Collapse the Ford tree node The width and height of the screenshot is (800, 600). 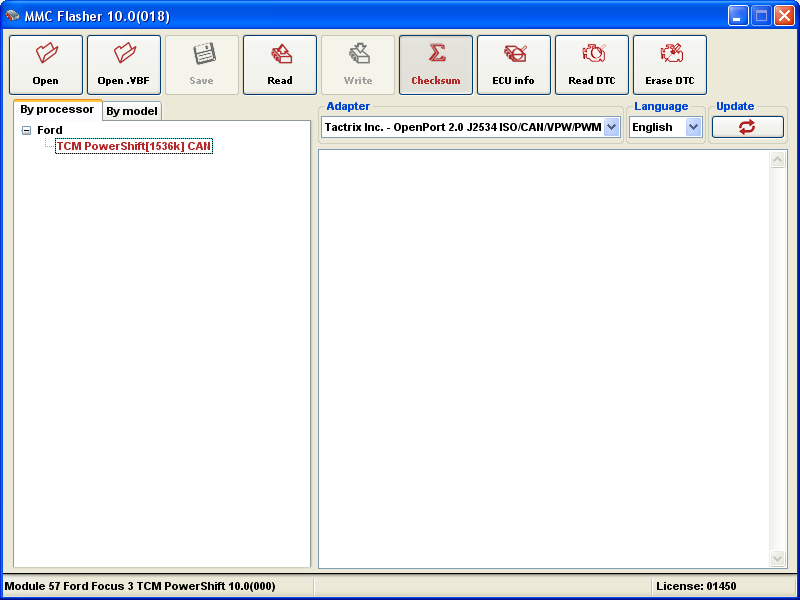[26, 130]
